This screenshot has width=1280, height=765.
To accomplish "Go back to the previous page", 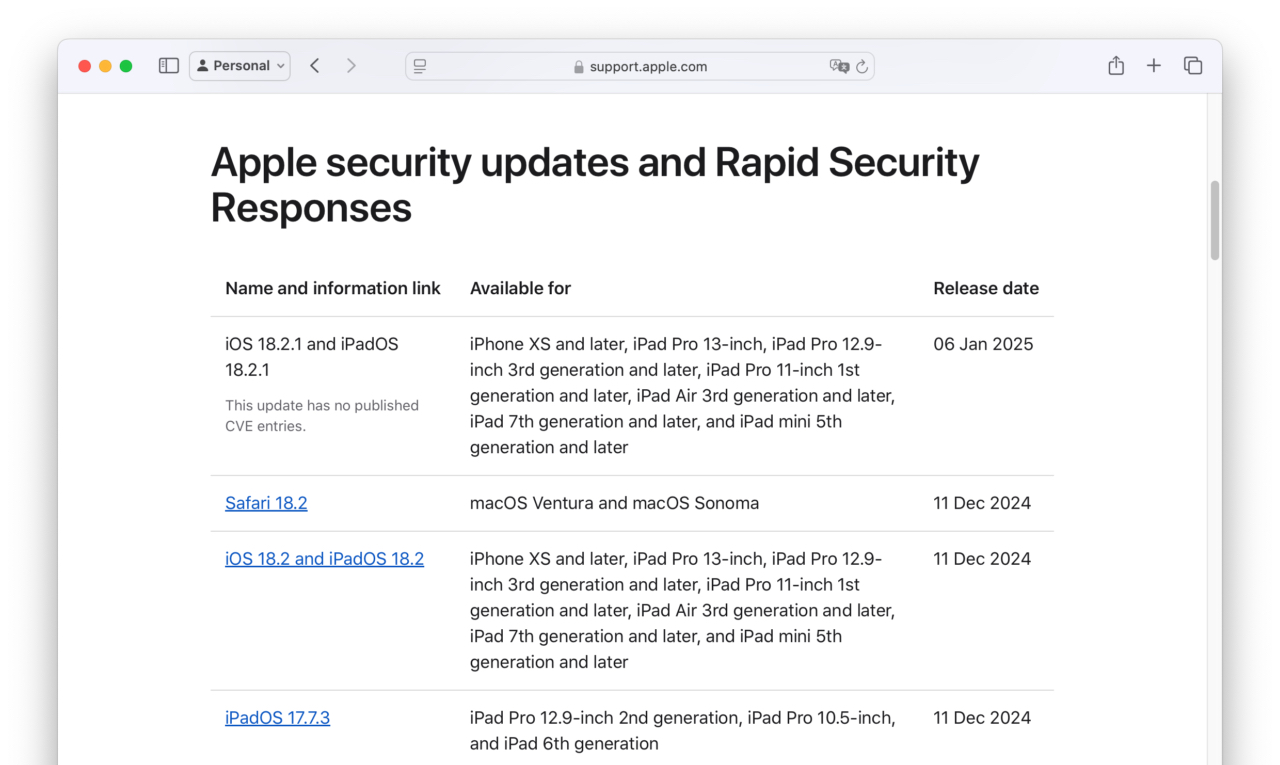I will point(315,66).
